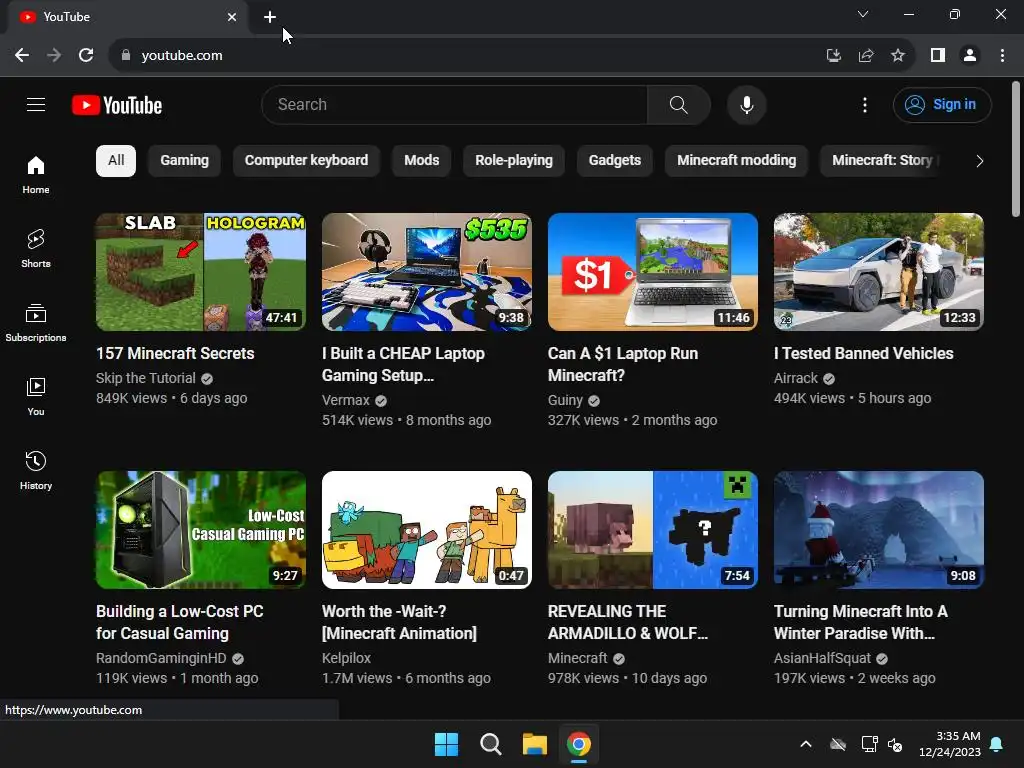Open CHEAP Laptop Gaming Setup thumbnail
Screen dimensions: 1024x768
pos(426,272)
